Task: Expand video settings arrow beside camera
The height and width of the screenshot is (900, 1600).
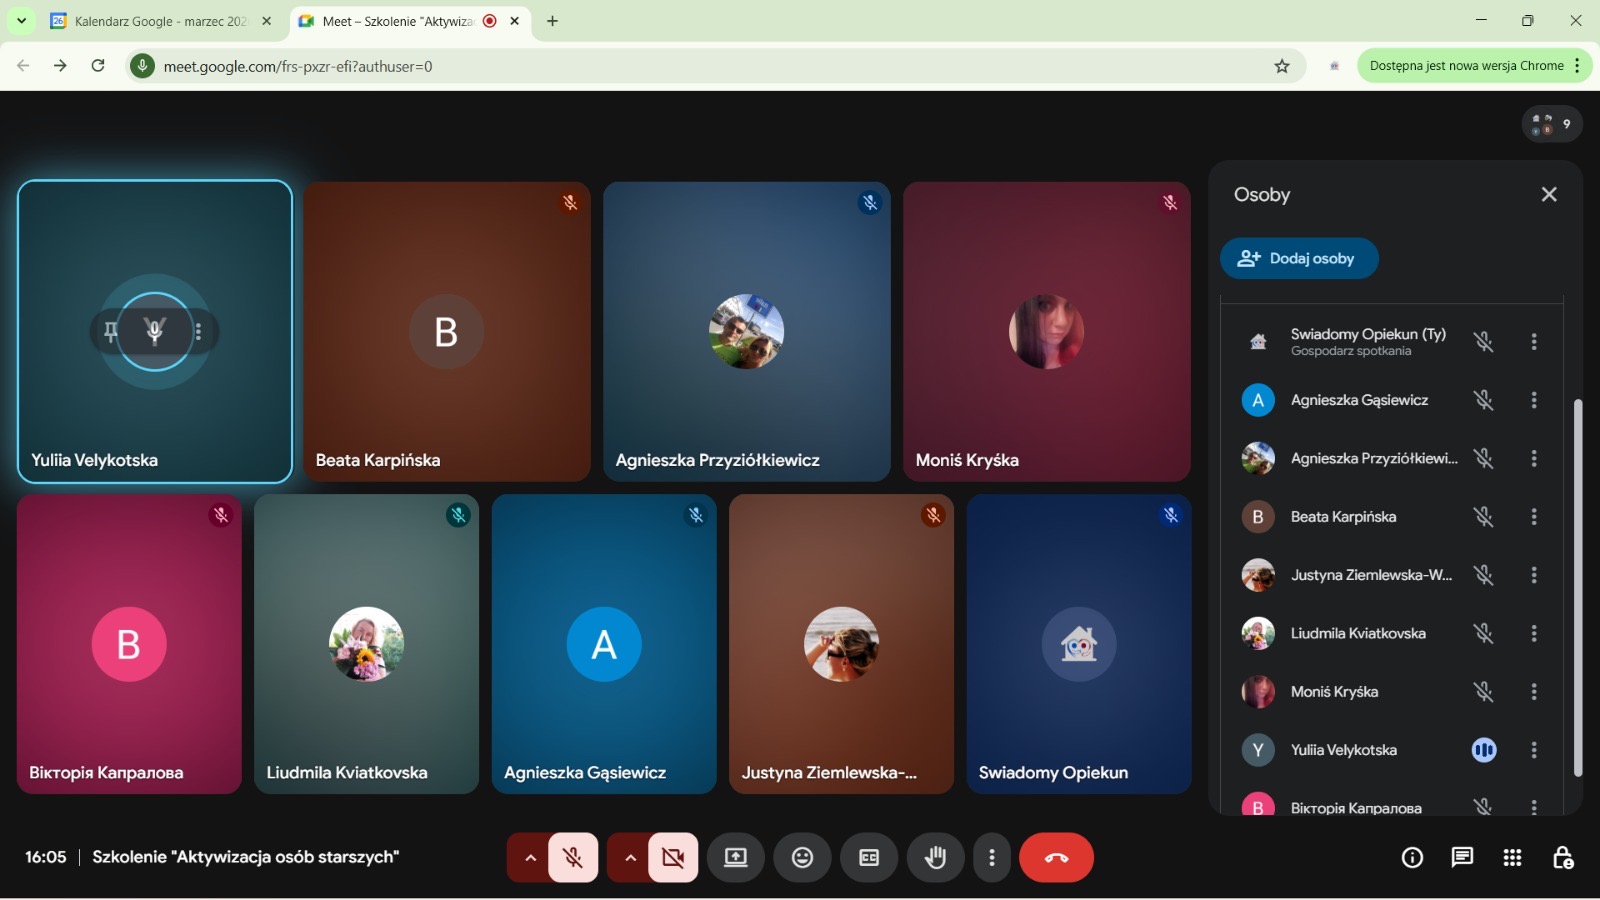Action: pyautogui.click(x=630, y=858)
